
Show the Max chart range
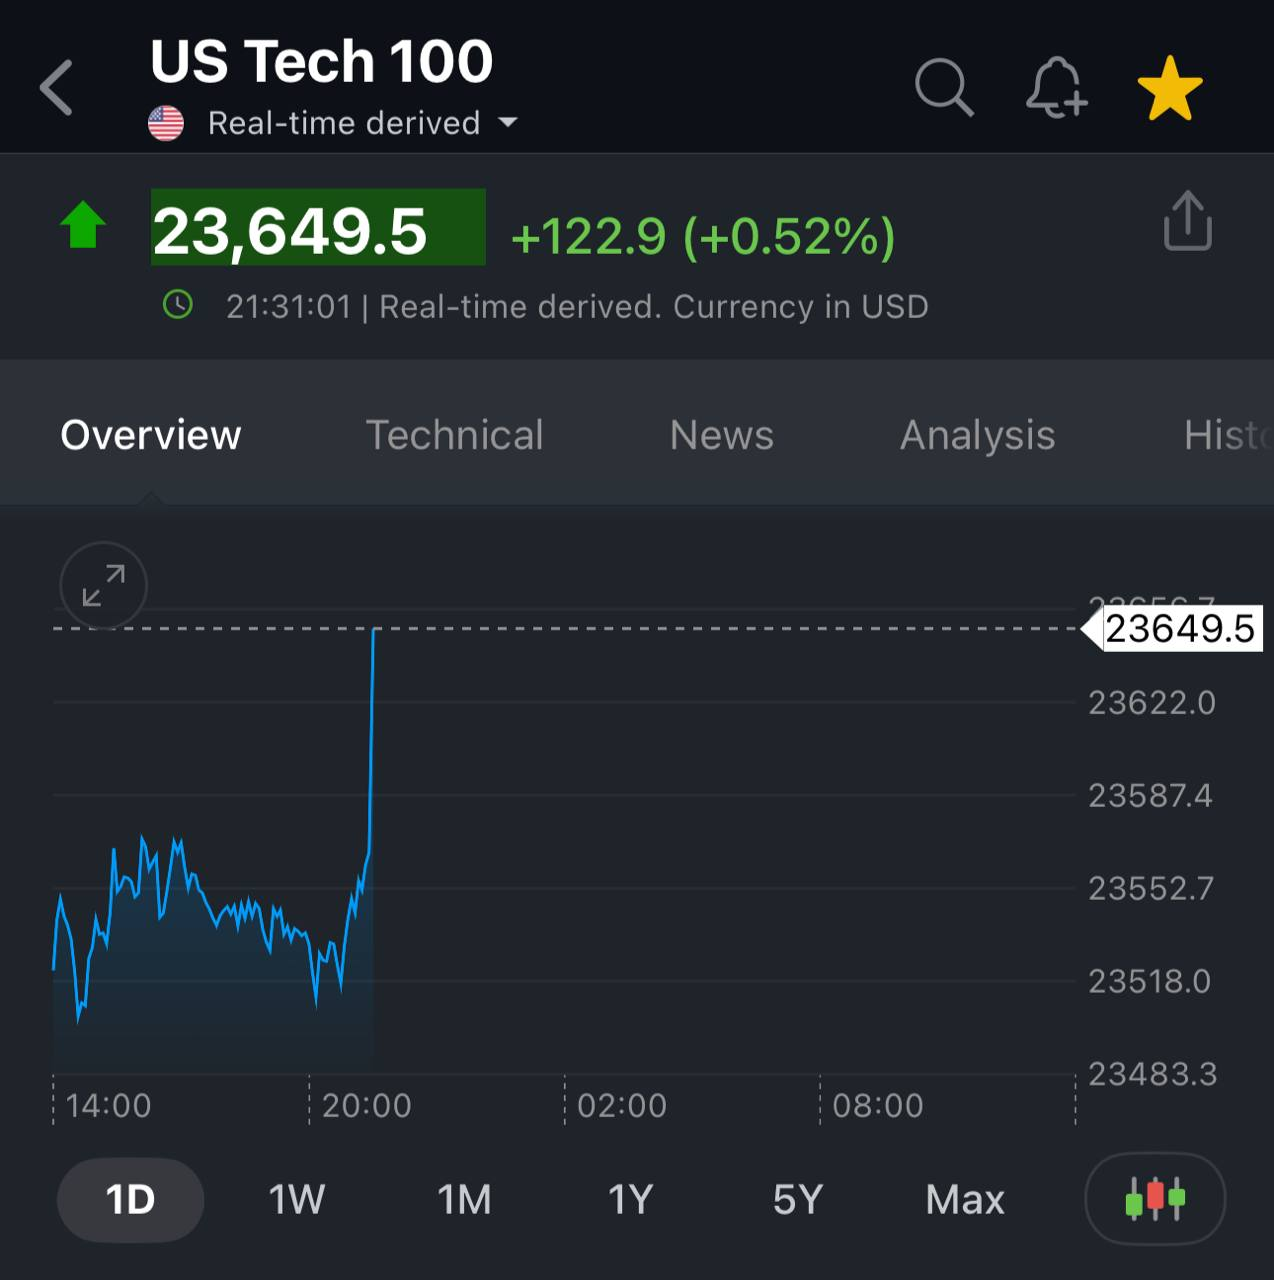[964, 1199]
